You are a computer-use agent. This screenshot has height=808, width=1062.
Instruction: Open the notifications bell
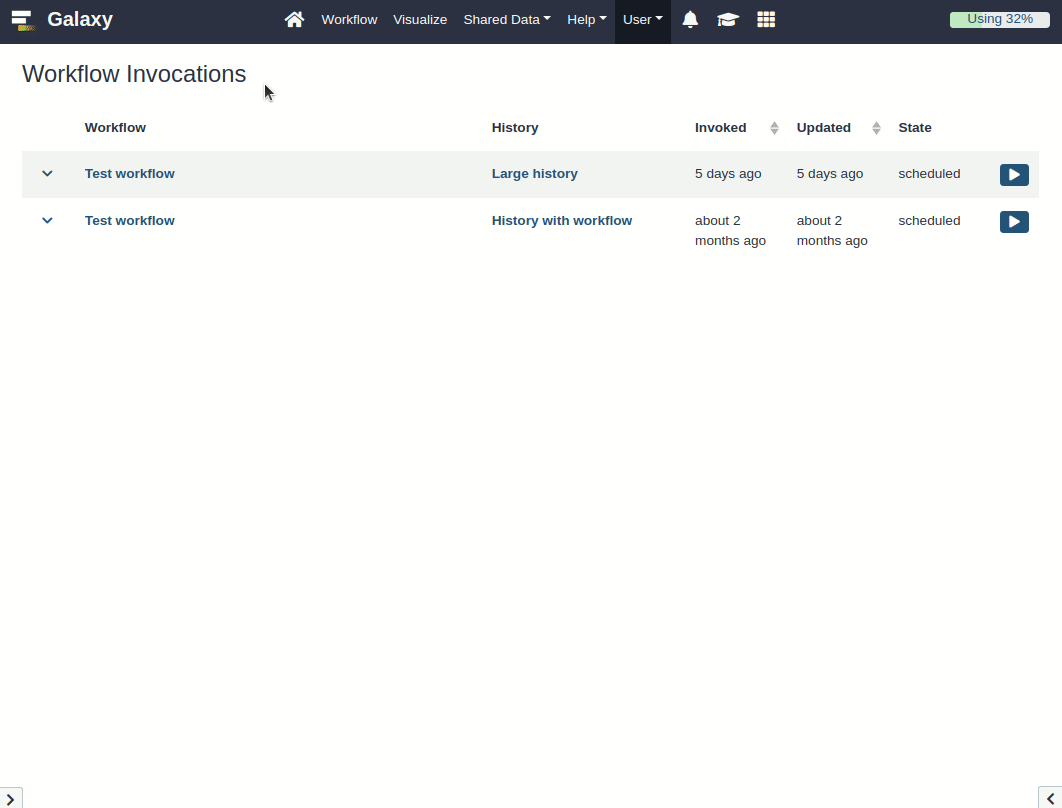[x=690, y=19]
